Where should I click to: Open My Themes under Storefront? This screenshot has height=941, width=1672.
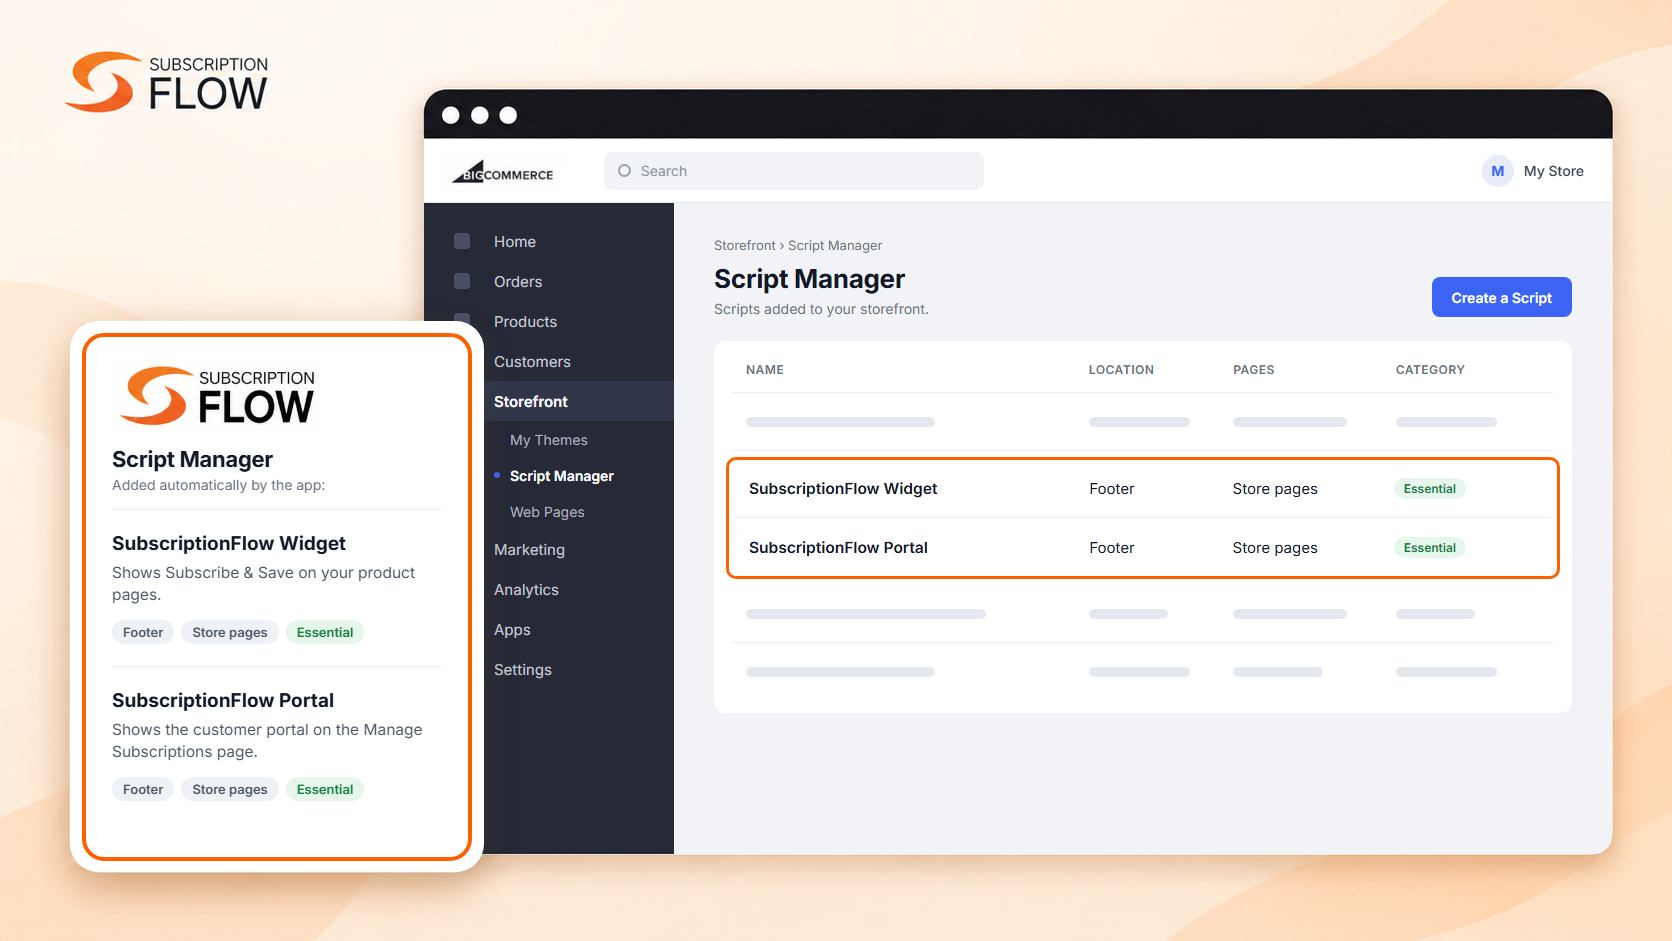click(x=549, y=440)
